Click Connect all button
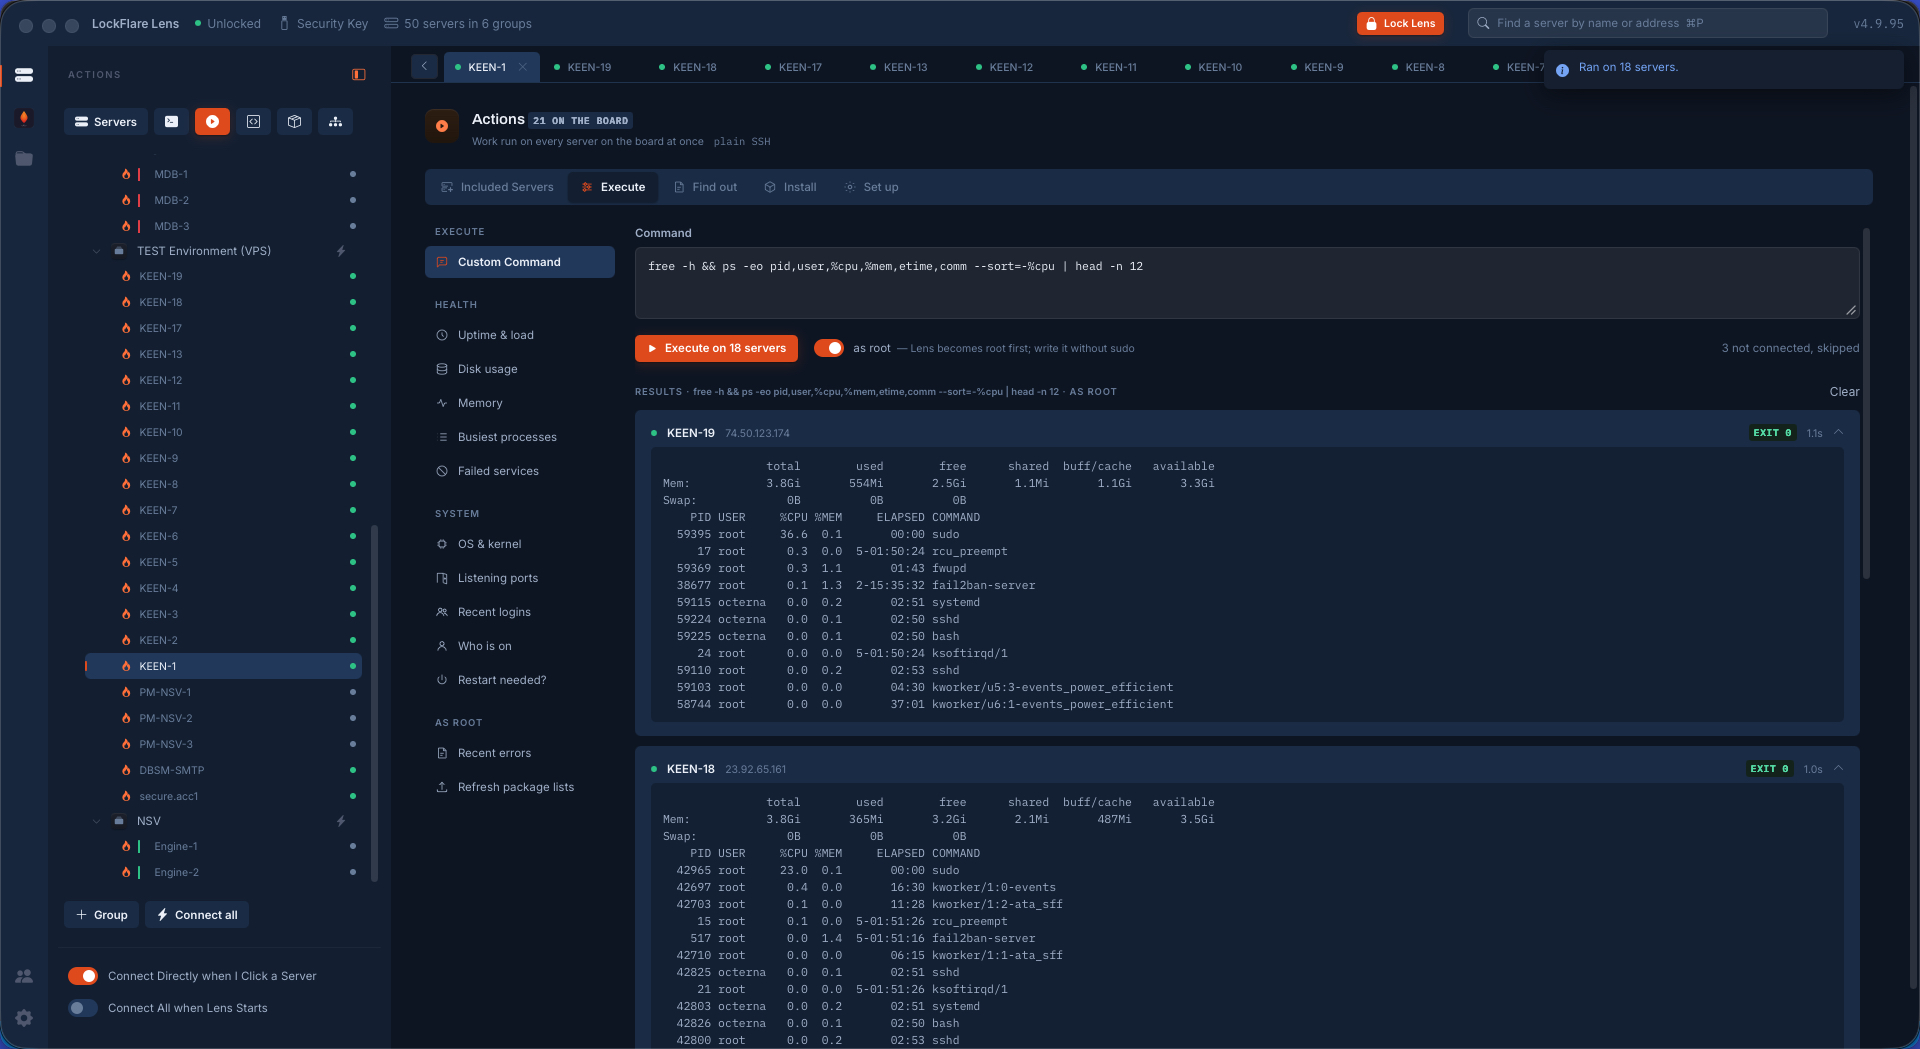The image size is (1920, 1049). pos(197,915)
